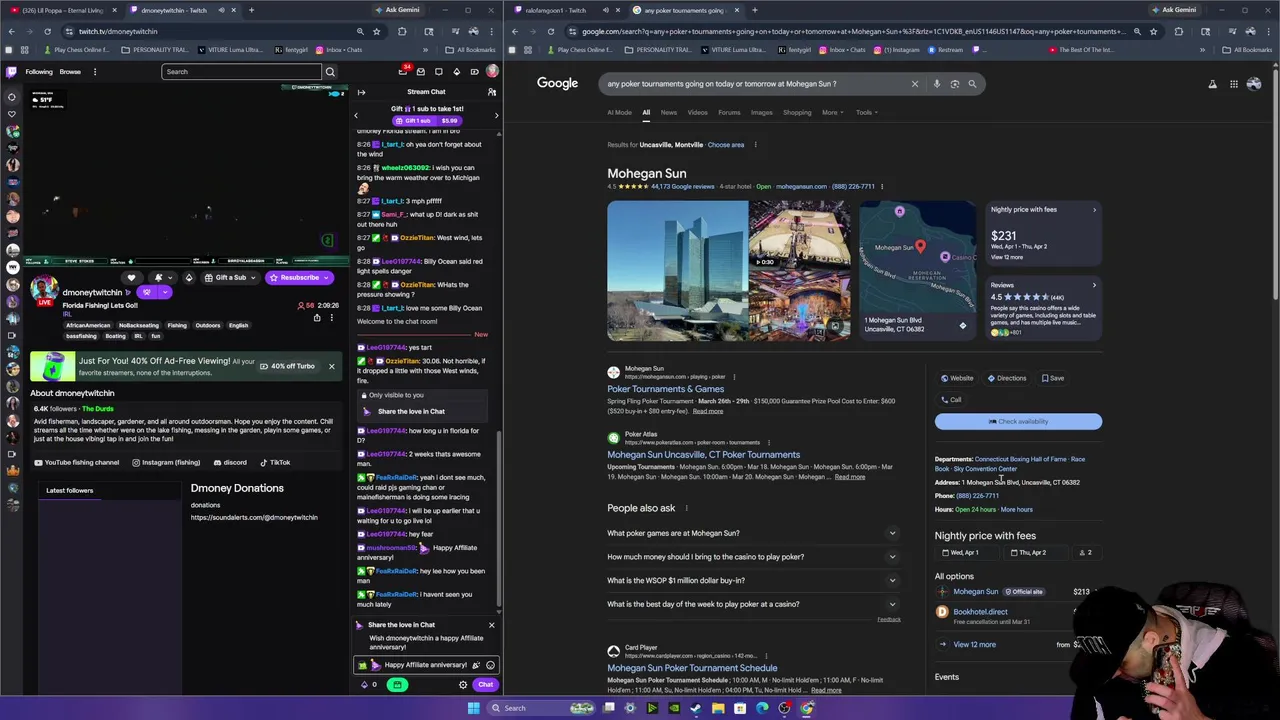Viewport: 1280px width, 720px height.
Task: Switch to the Forums results tab
Action: (x=729, y=112)
